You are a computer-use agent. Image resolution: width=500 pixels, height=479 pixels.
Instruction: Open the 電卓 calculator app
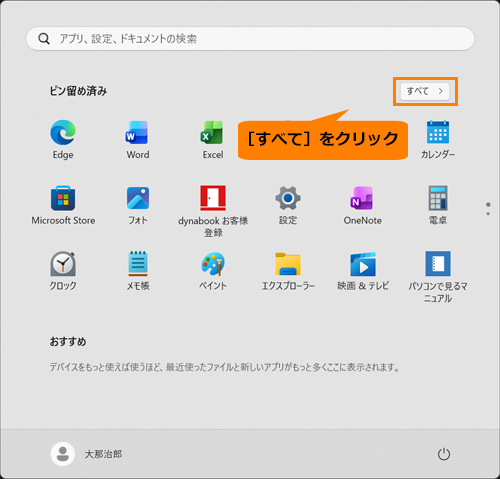pyautogui.click(x=438, y=205)
